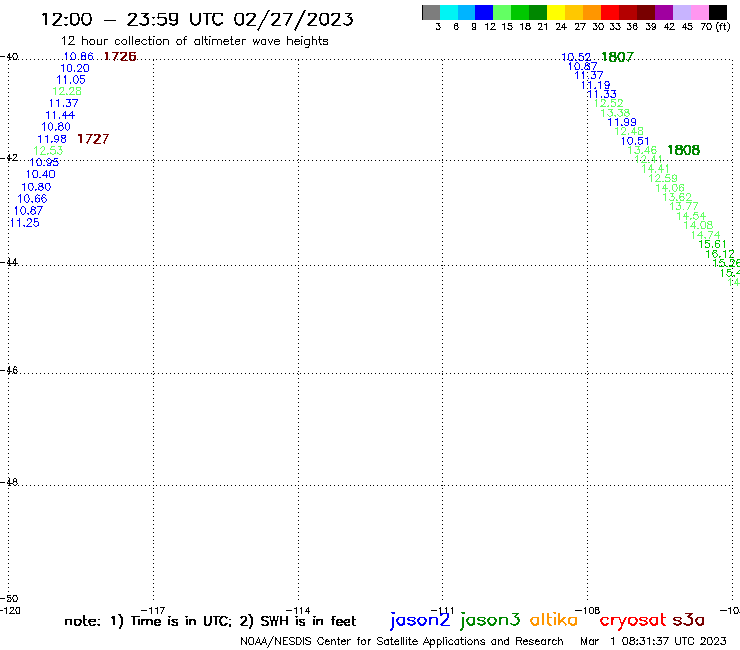Click the 14.41 wave height value
The width and height of the screenshot is (740, 650).
point(656,169)
